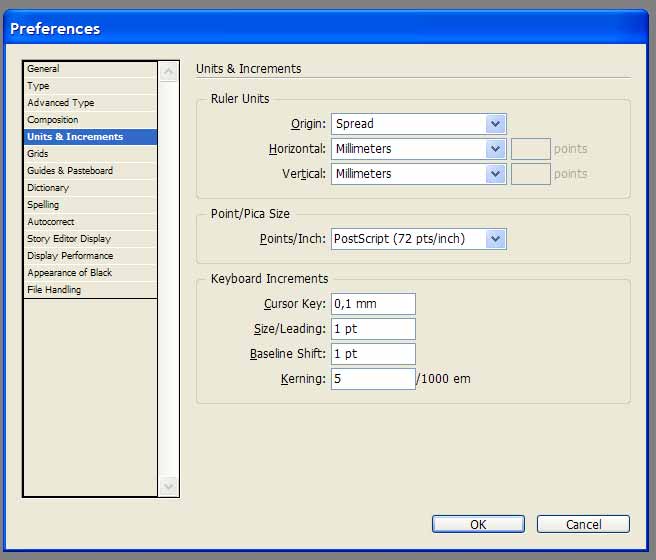Click OK to confirm preferences
The image size is (656, 560).
[478, 524]
